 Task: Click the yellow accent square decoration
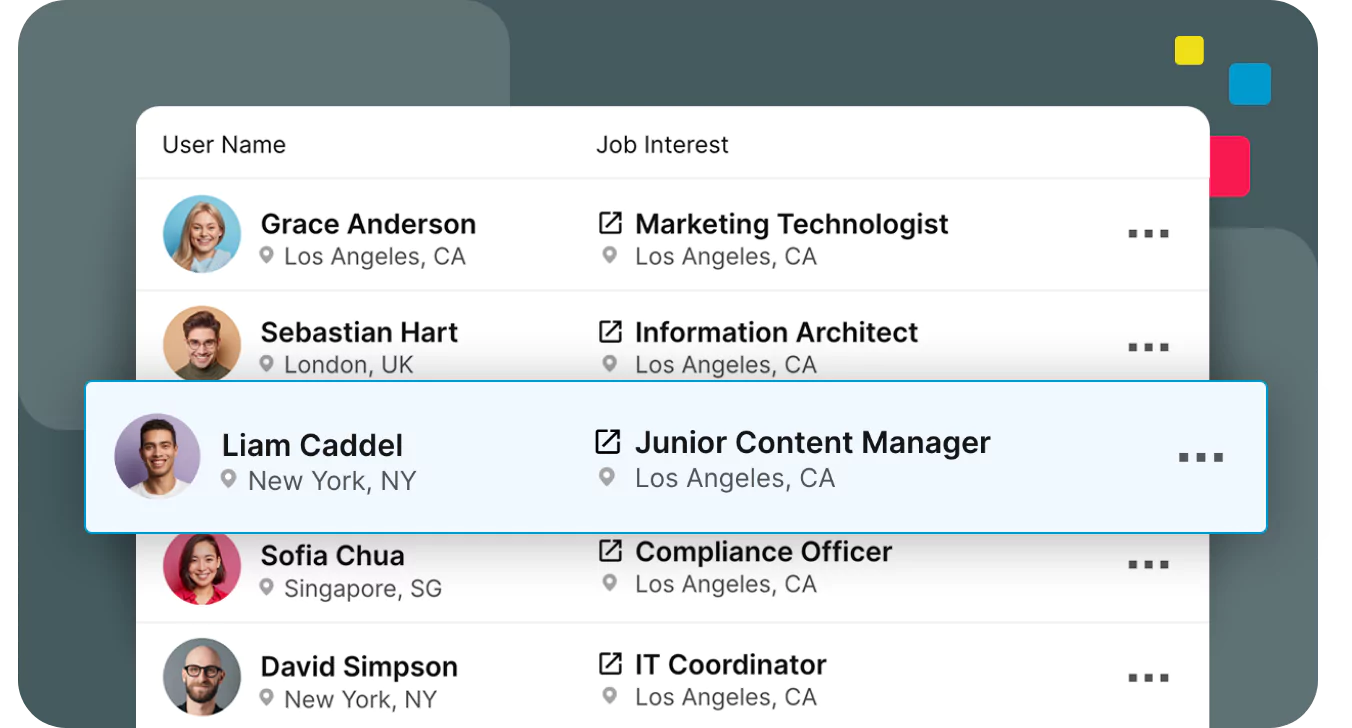tap(1189, 50)
